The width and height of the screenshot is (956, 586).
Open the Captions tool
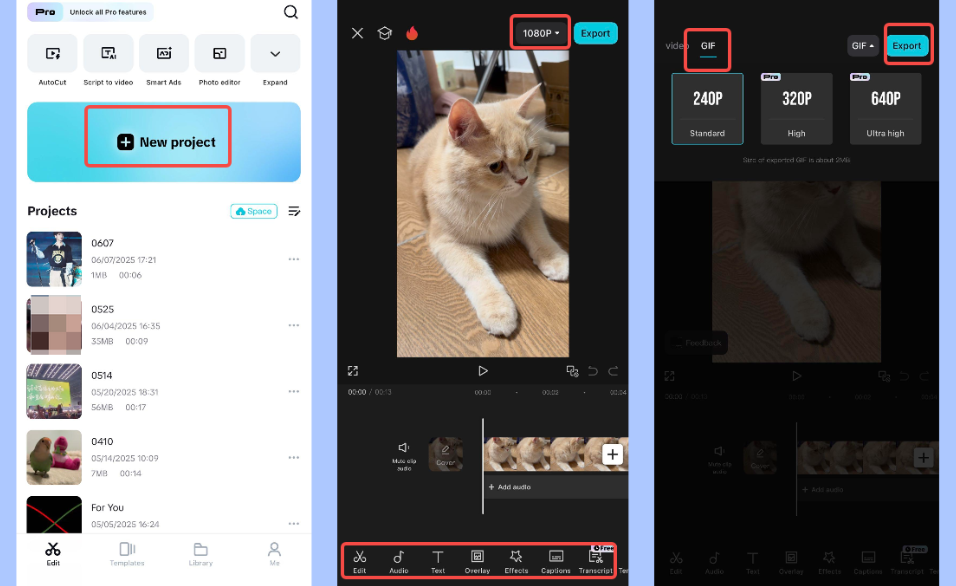tap(555, 560)
